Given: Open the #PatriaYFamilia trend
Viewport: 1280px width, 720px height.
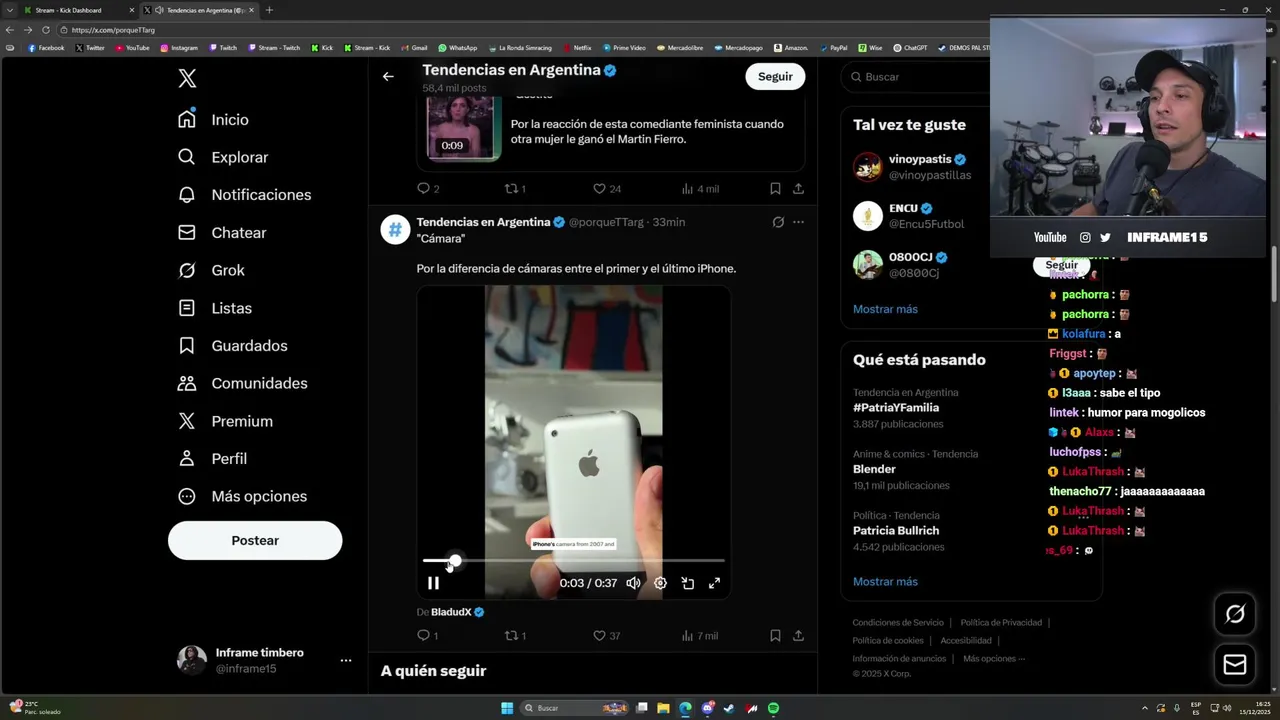Looking at the screenshot, I should coord(896,408).
